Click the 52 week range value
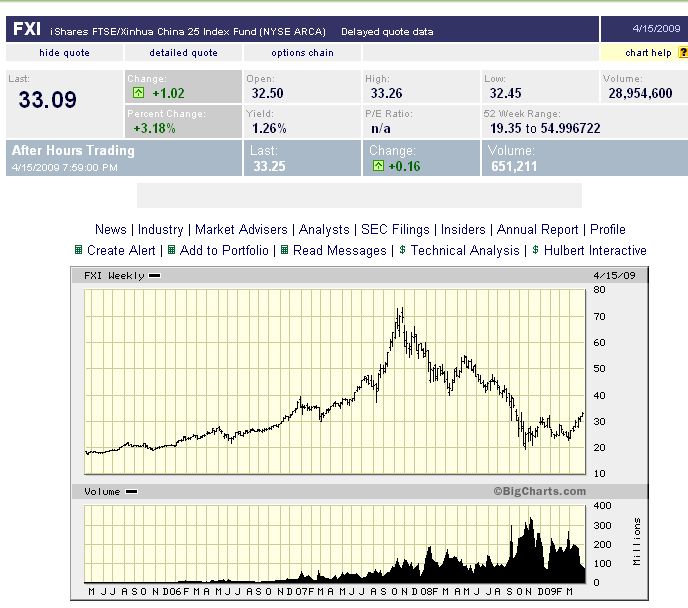The height and width of the screenshot is (608, 688). pos(545,129)
